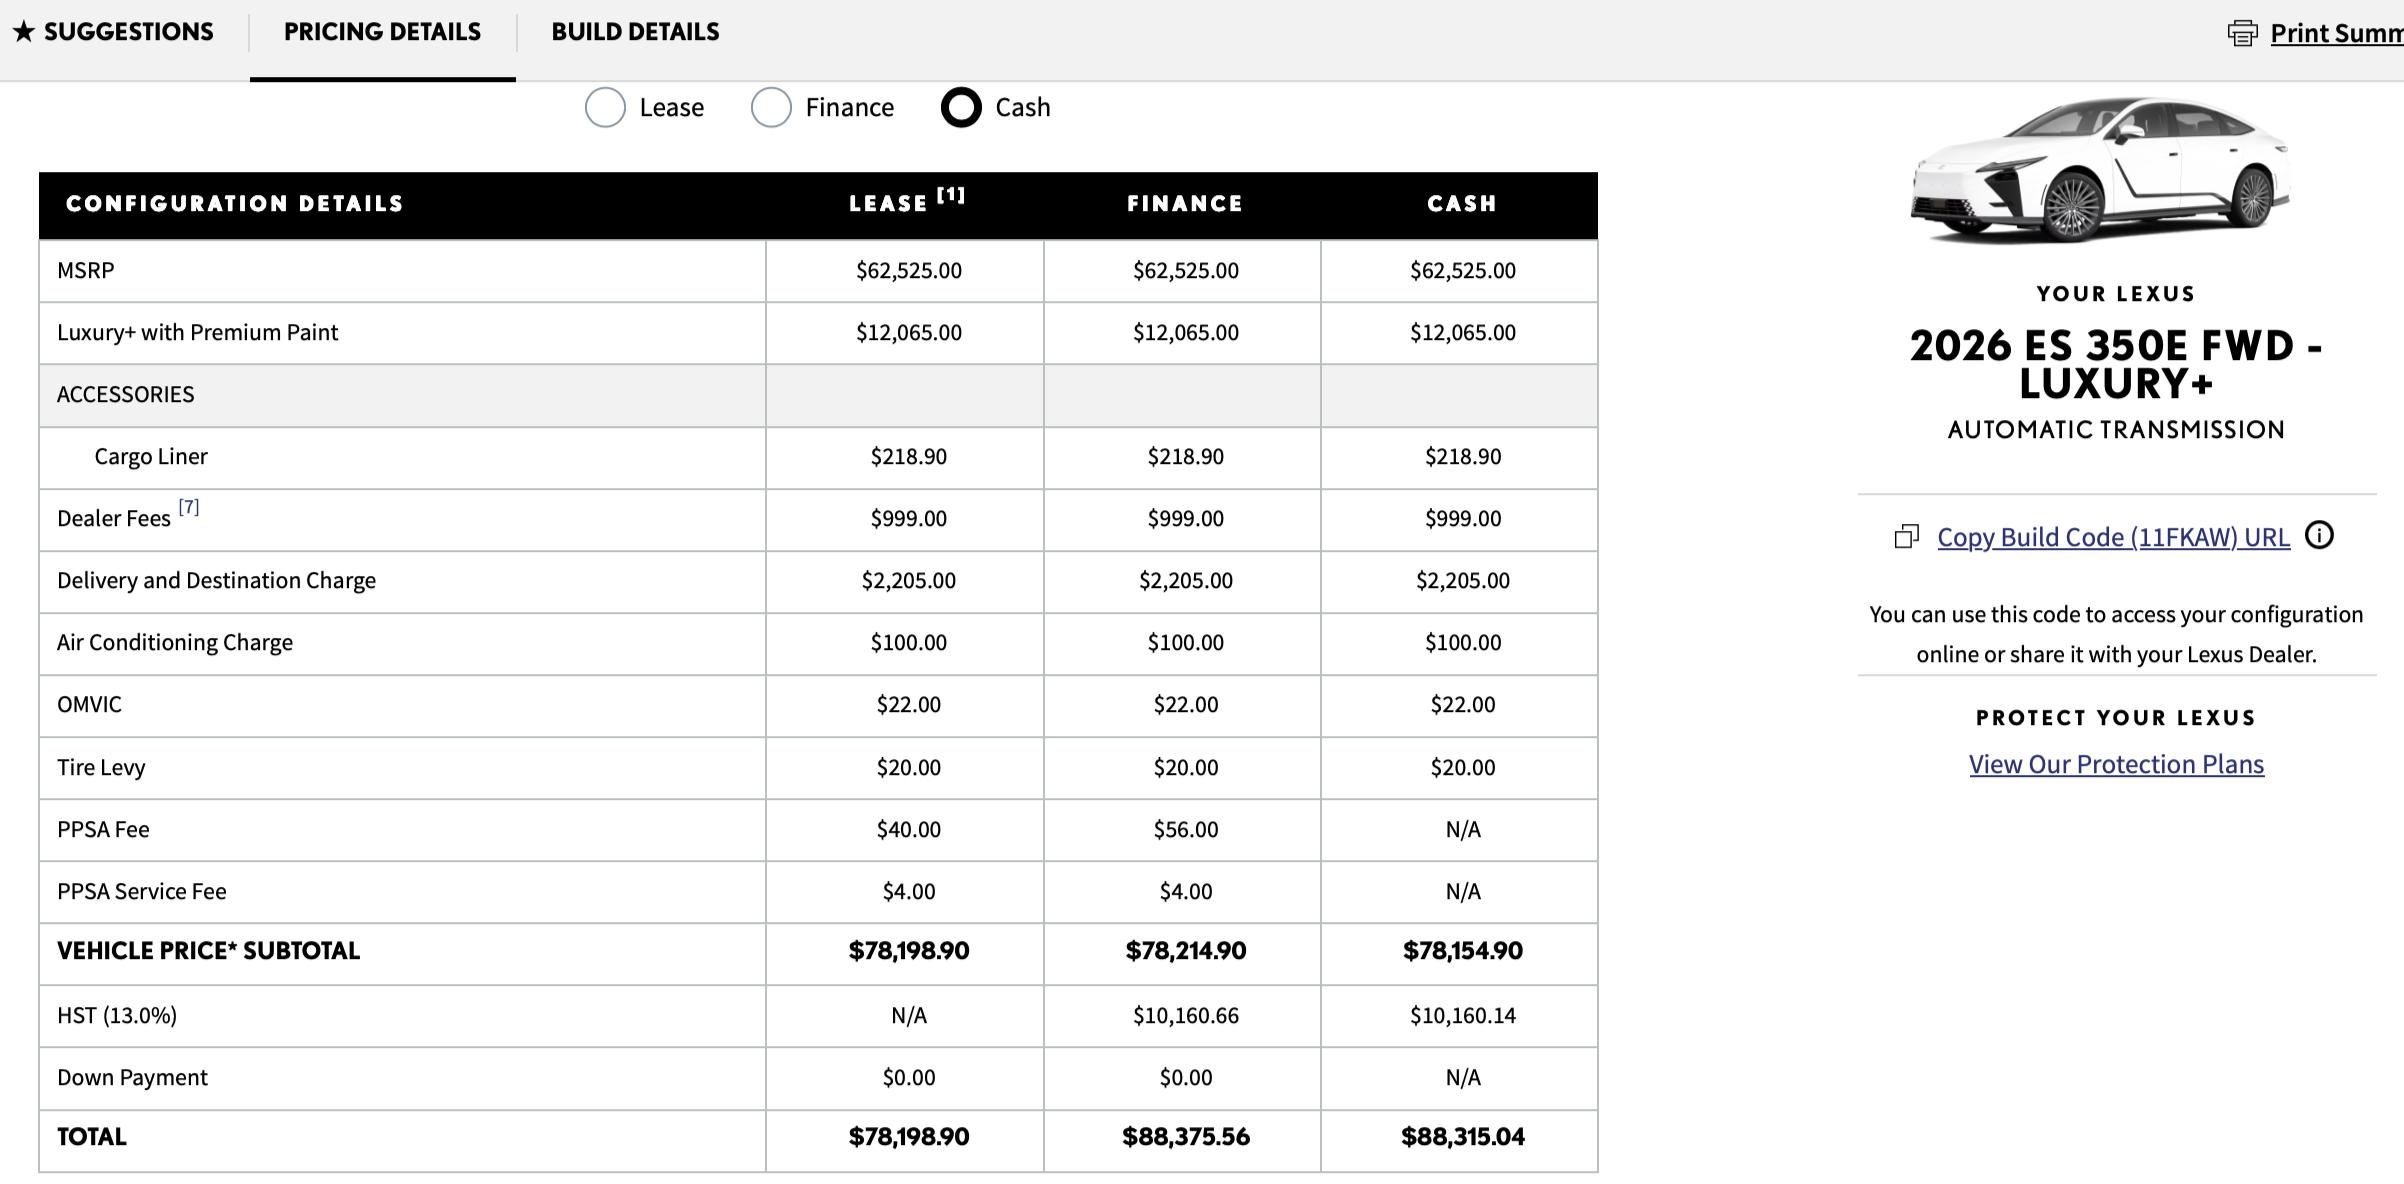Click the Finance column header
The image size is (2404, 1184).
click(x=1185, y=204)
